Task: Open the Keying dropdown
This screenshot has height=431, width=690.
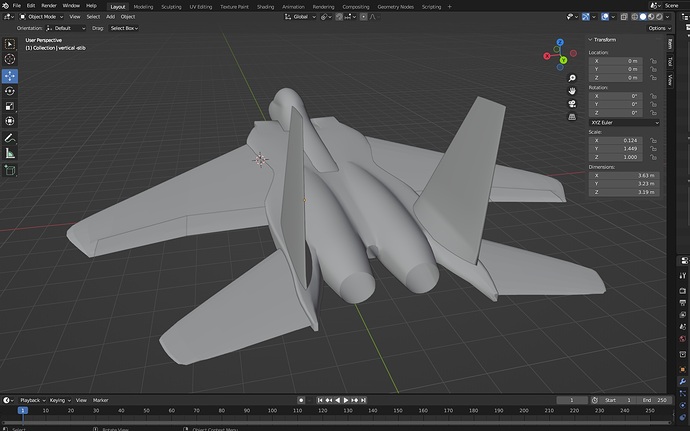Action: (60, 400)
